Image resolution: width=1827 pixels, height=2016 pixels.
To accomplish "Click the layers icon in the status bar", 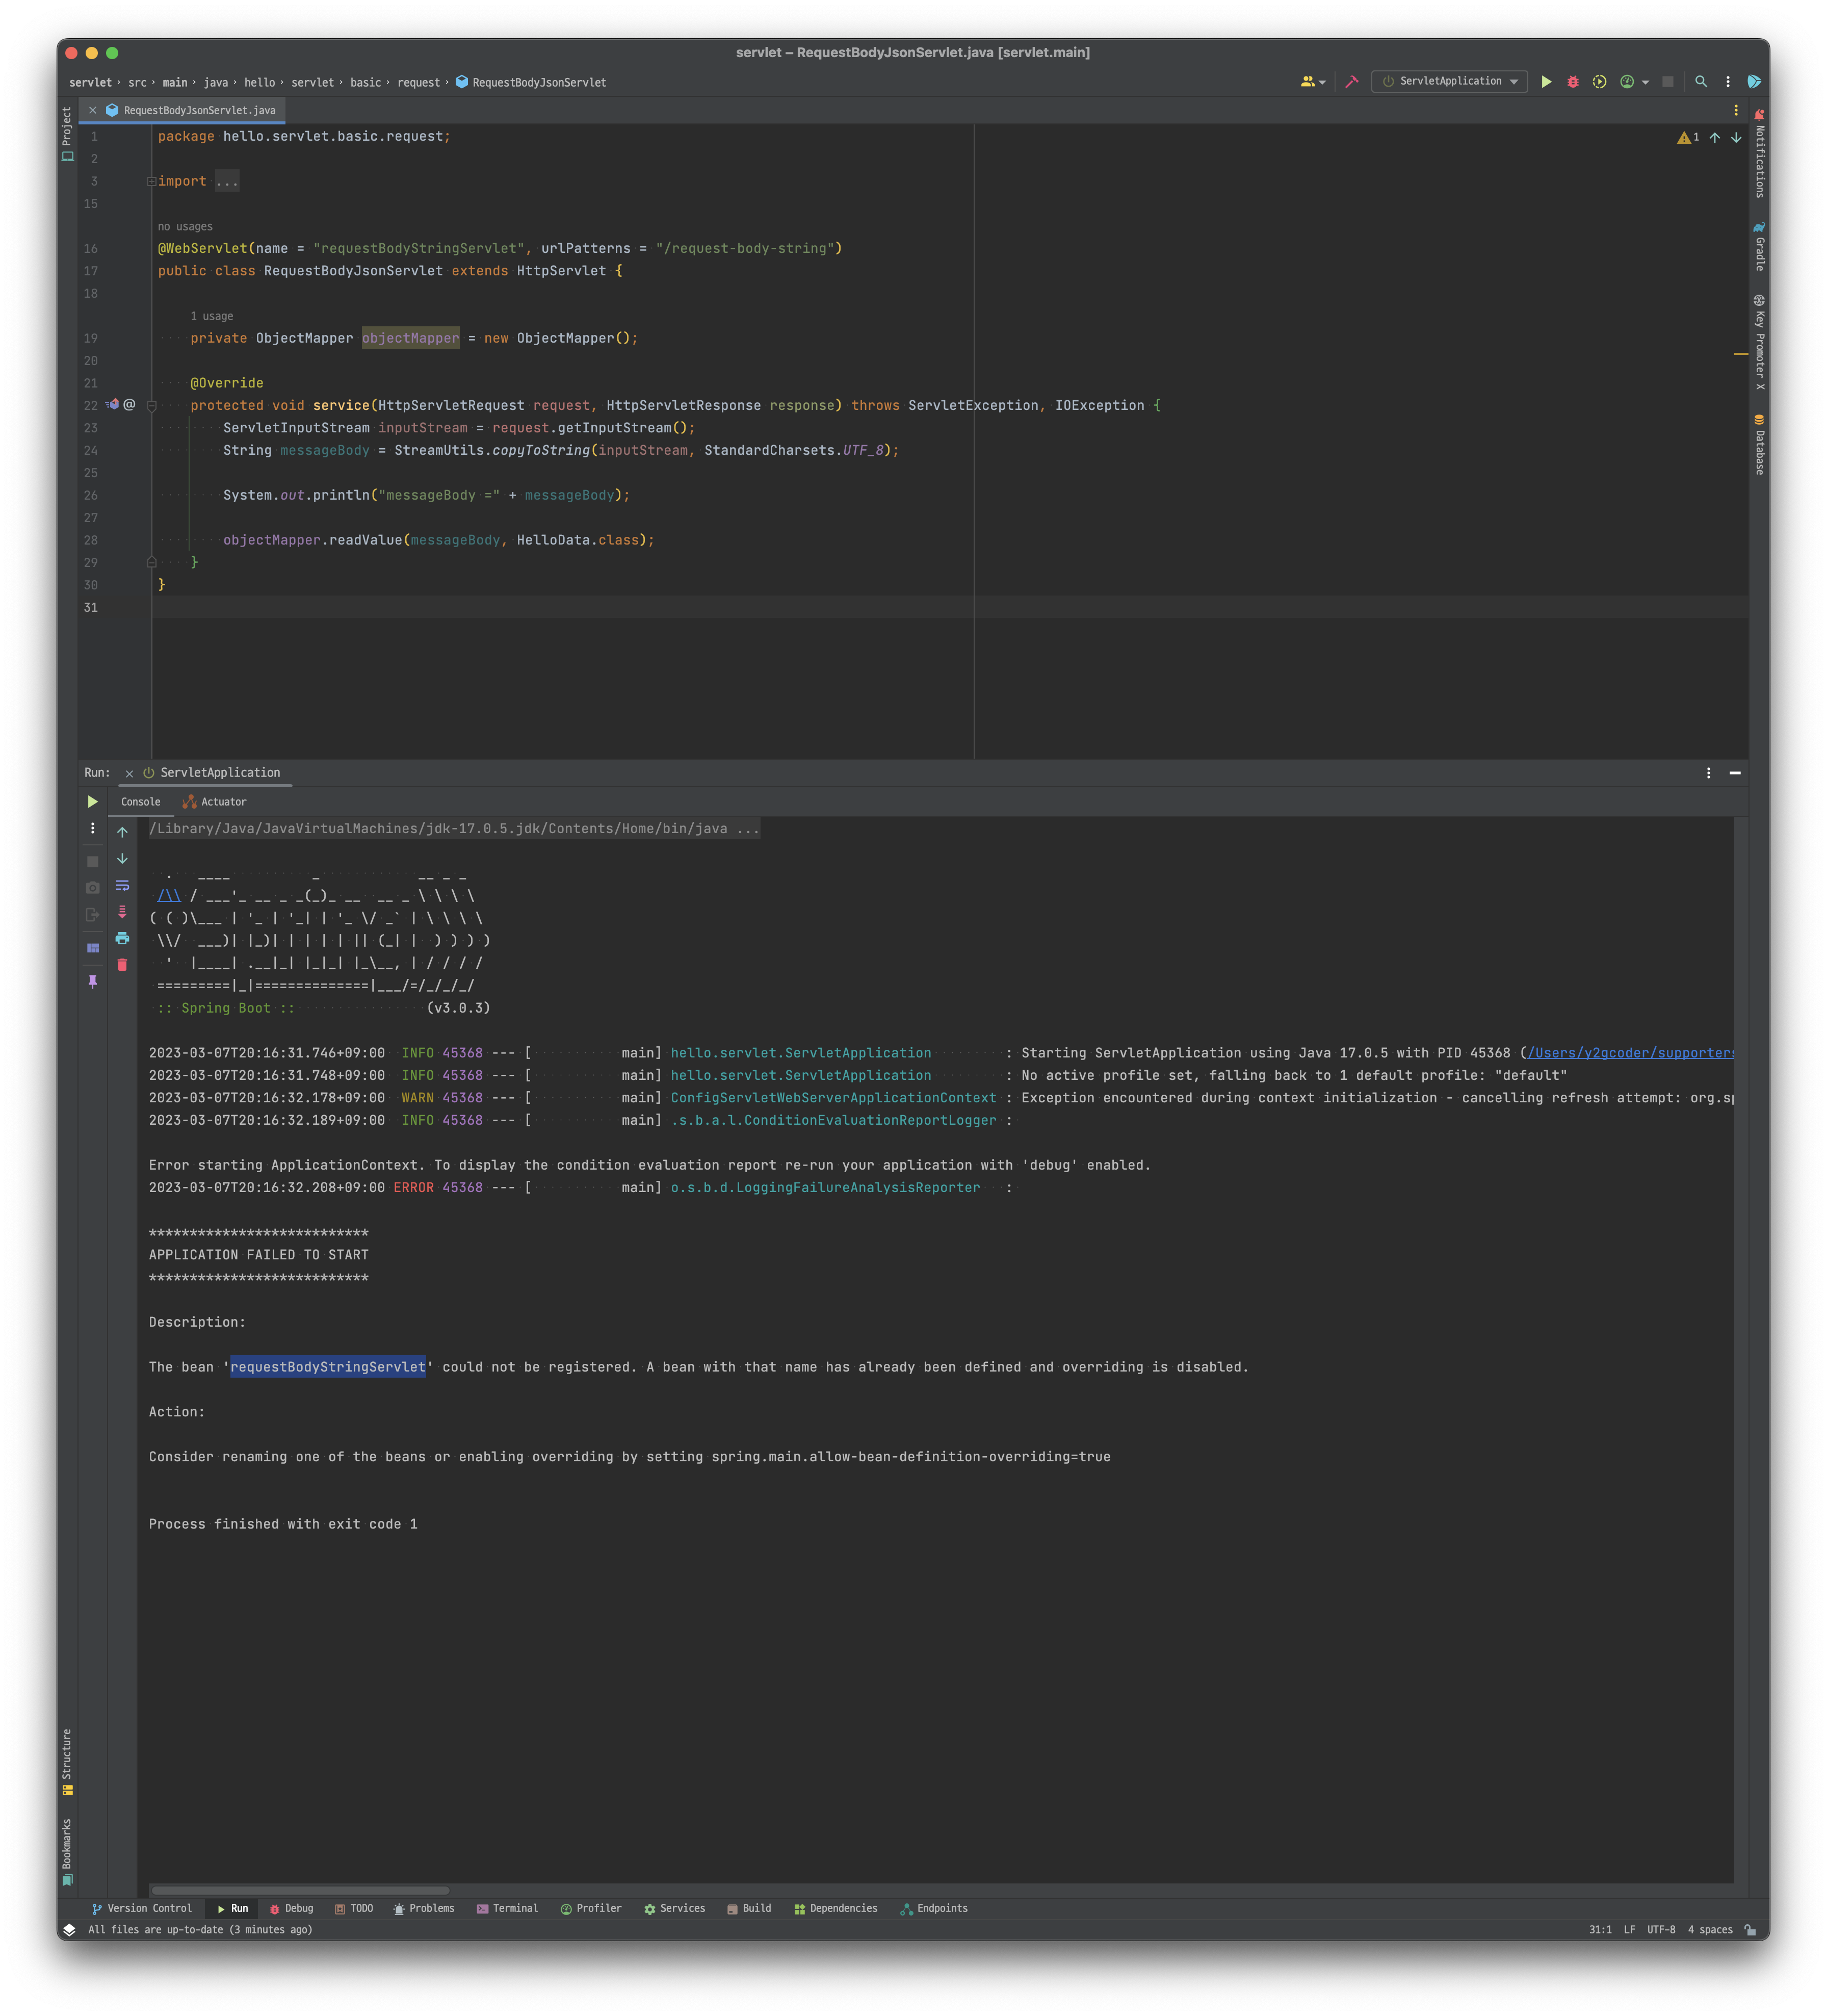I will [69, 1930].
